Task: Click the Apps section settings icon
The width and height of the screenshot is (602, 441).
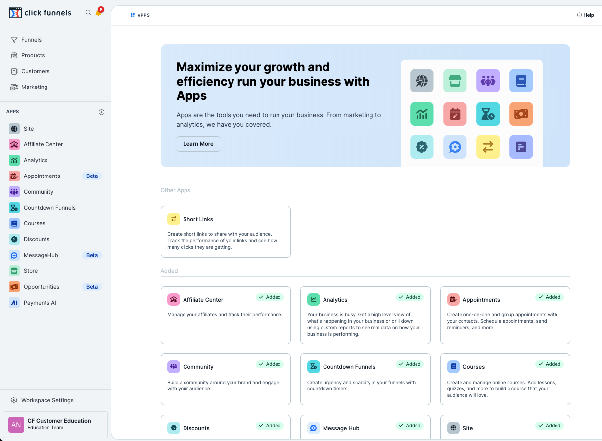Action: coord(101,112)
